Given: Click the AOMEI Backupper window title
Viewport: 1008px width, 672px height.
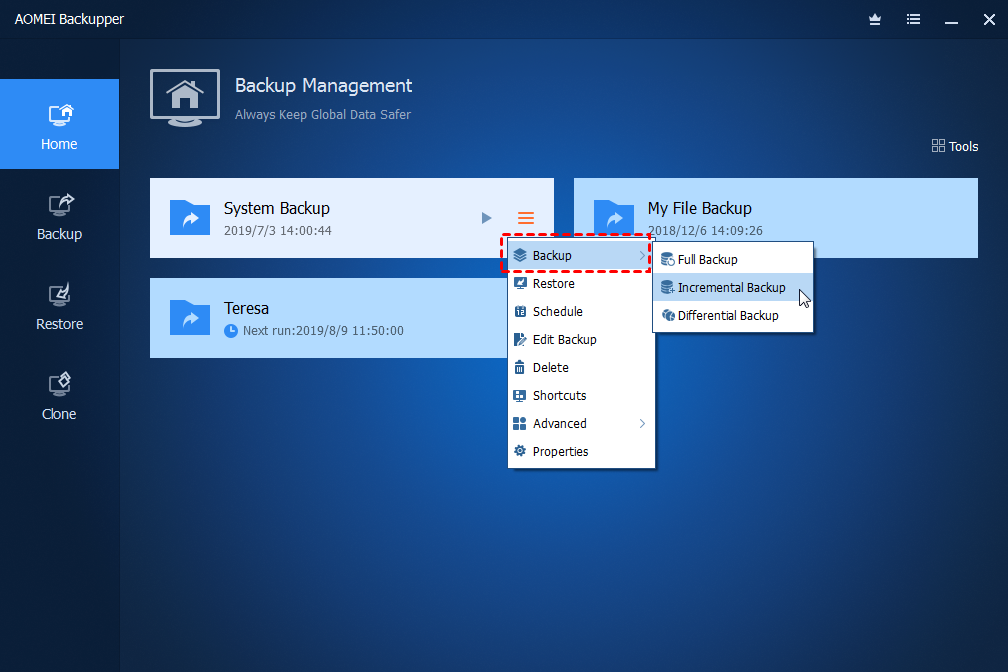Looking at the screenshot, I should coord(69,19).
